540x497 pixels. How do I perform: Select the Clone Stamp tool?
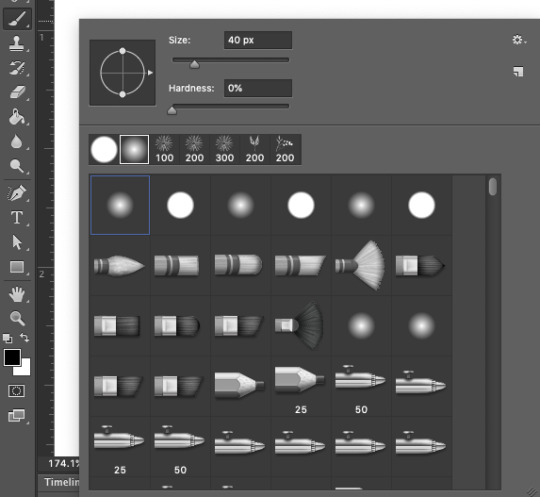coord(17,44)
